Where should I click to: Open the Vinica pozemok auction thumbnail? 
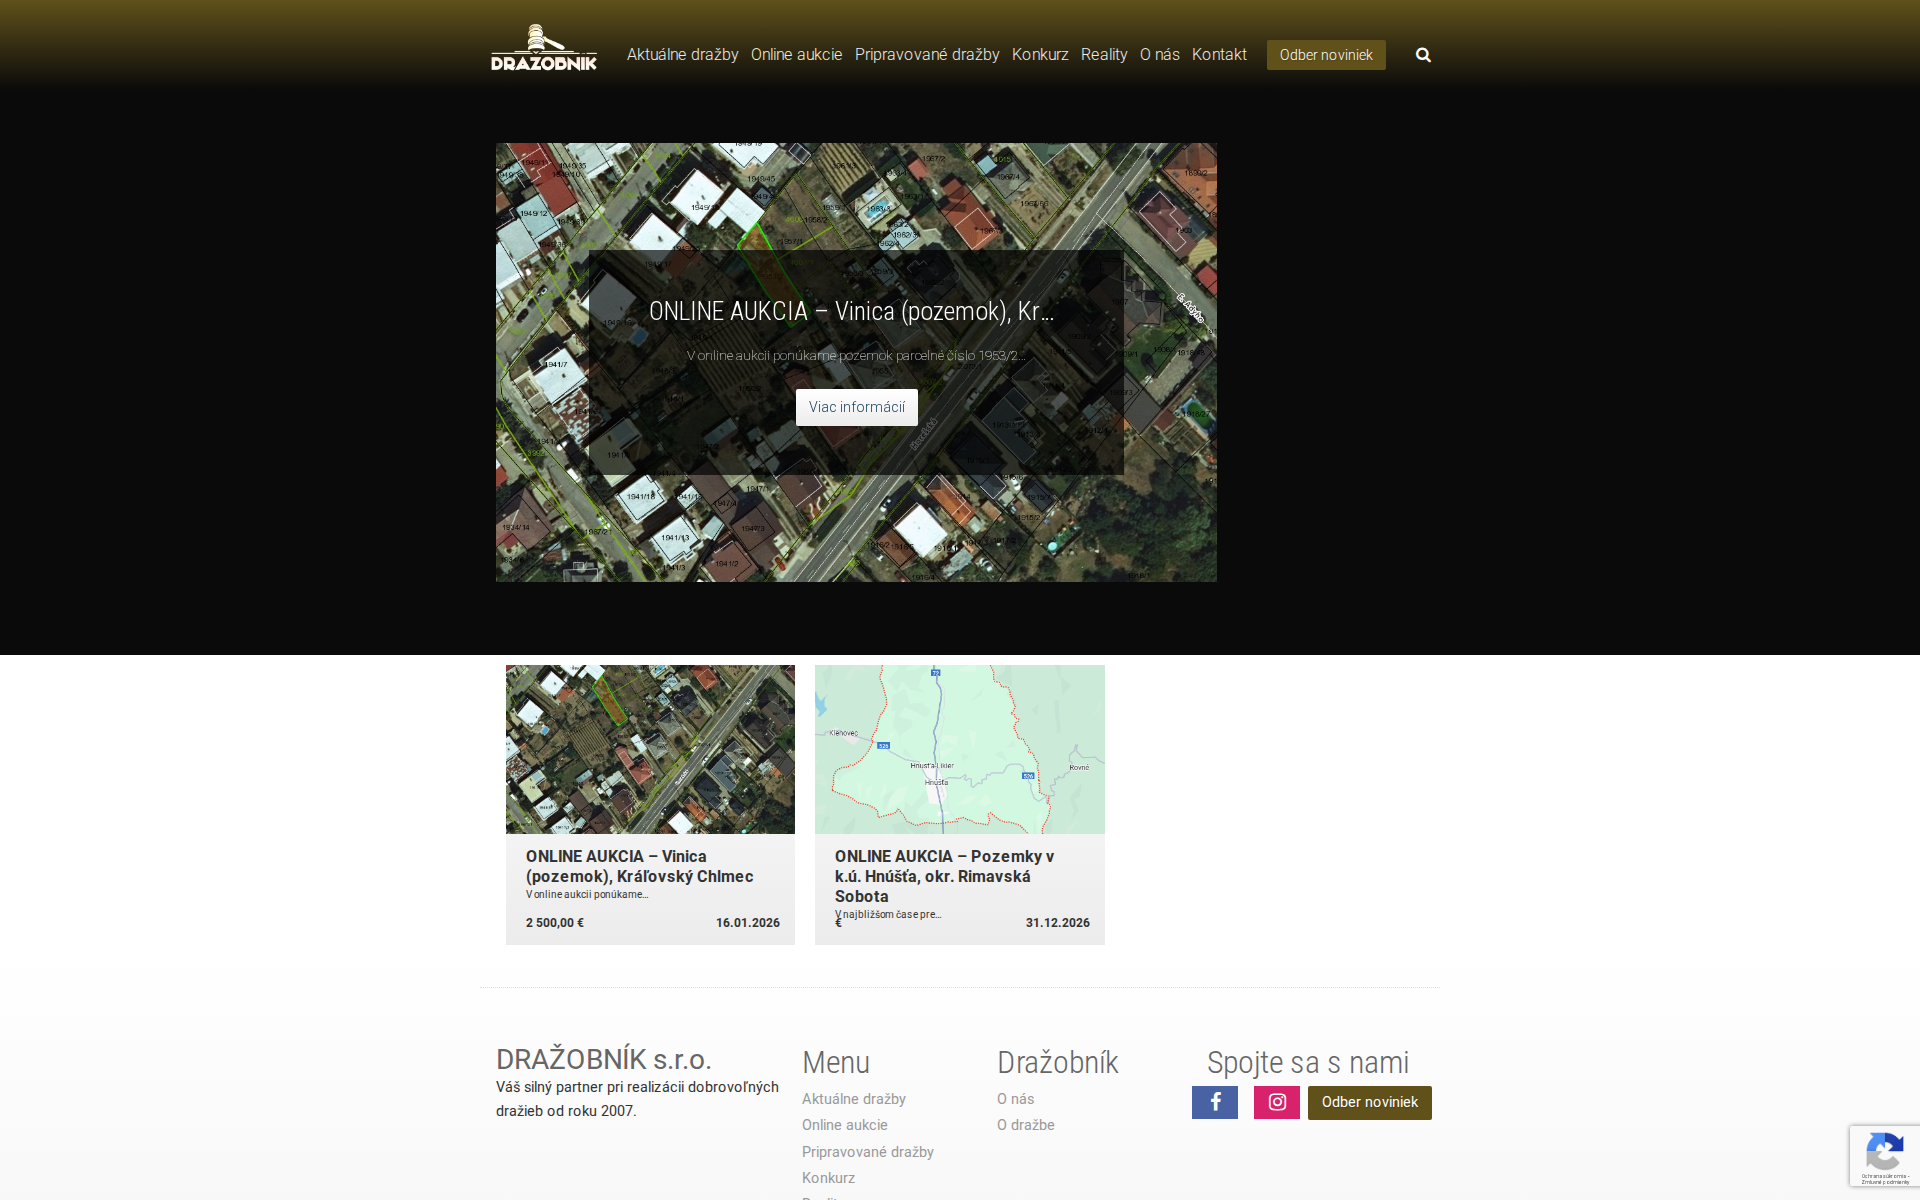tap(650, 749)
